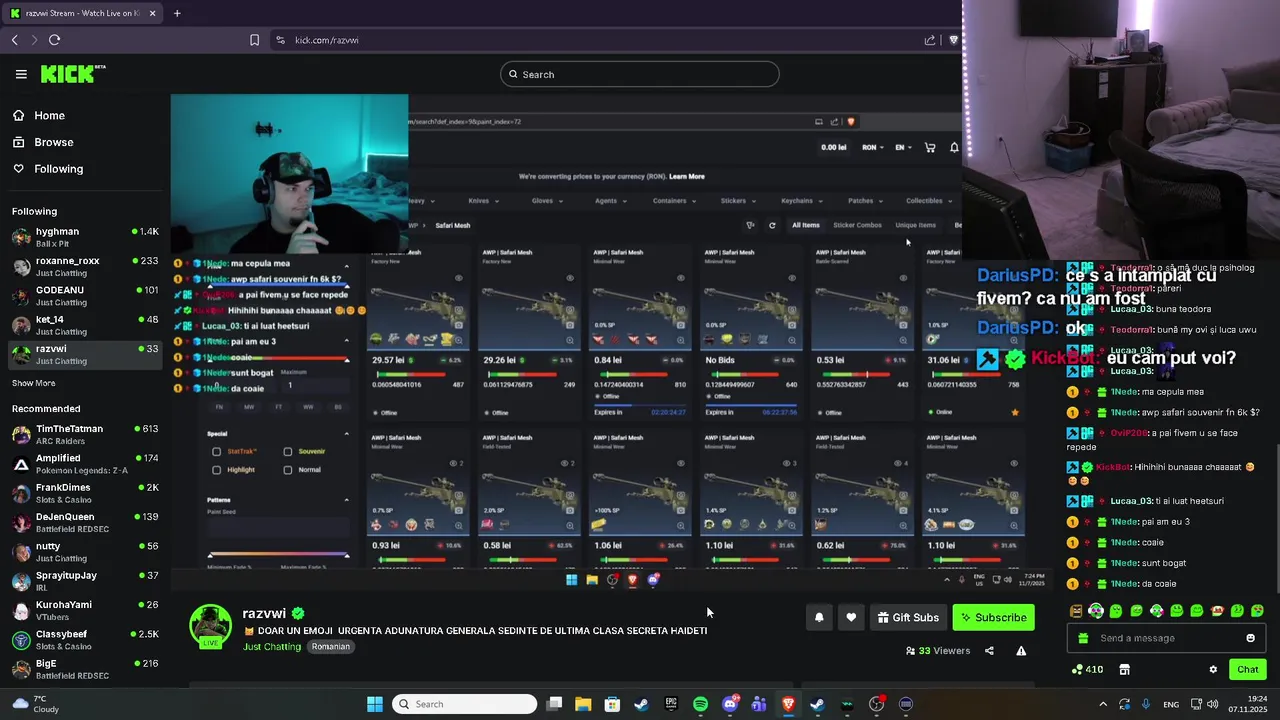Click the green Subscribe button
This screenshot has height=720, width=1280.
[993, 618]
